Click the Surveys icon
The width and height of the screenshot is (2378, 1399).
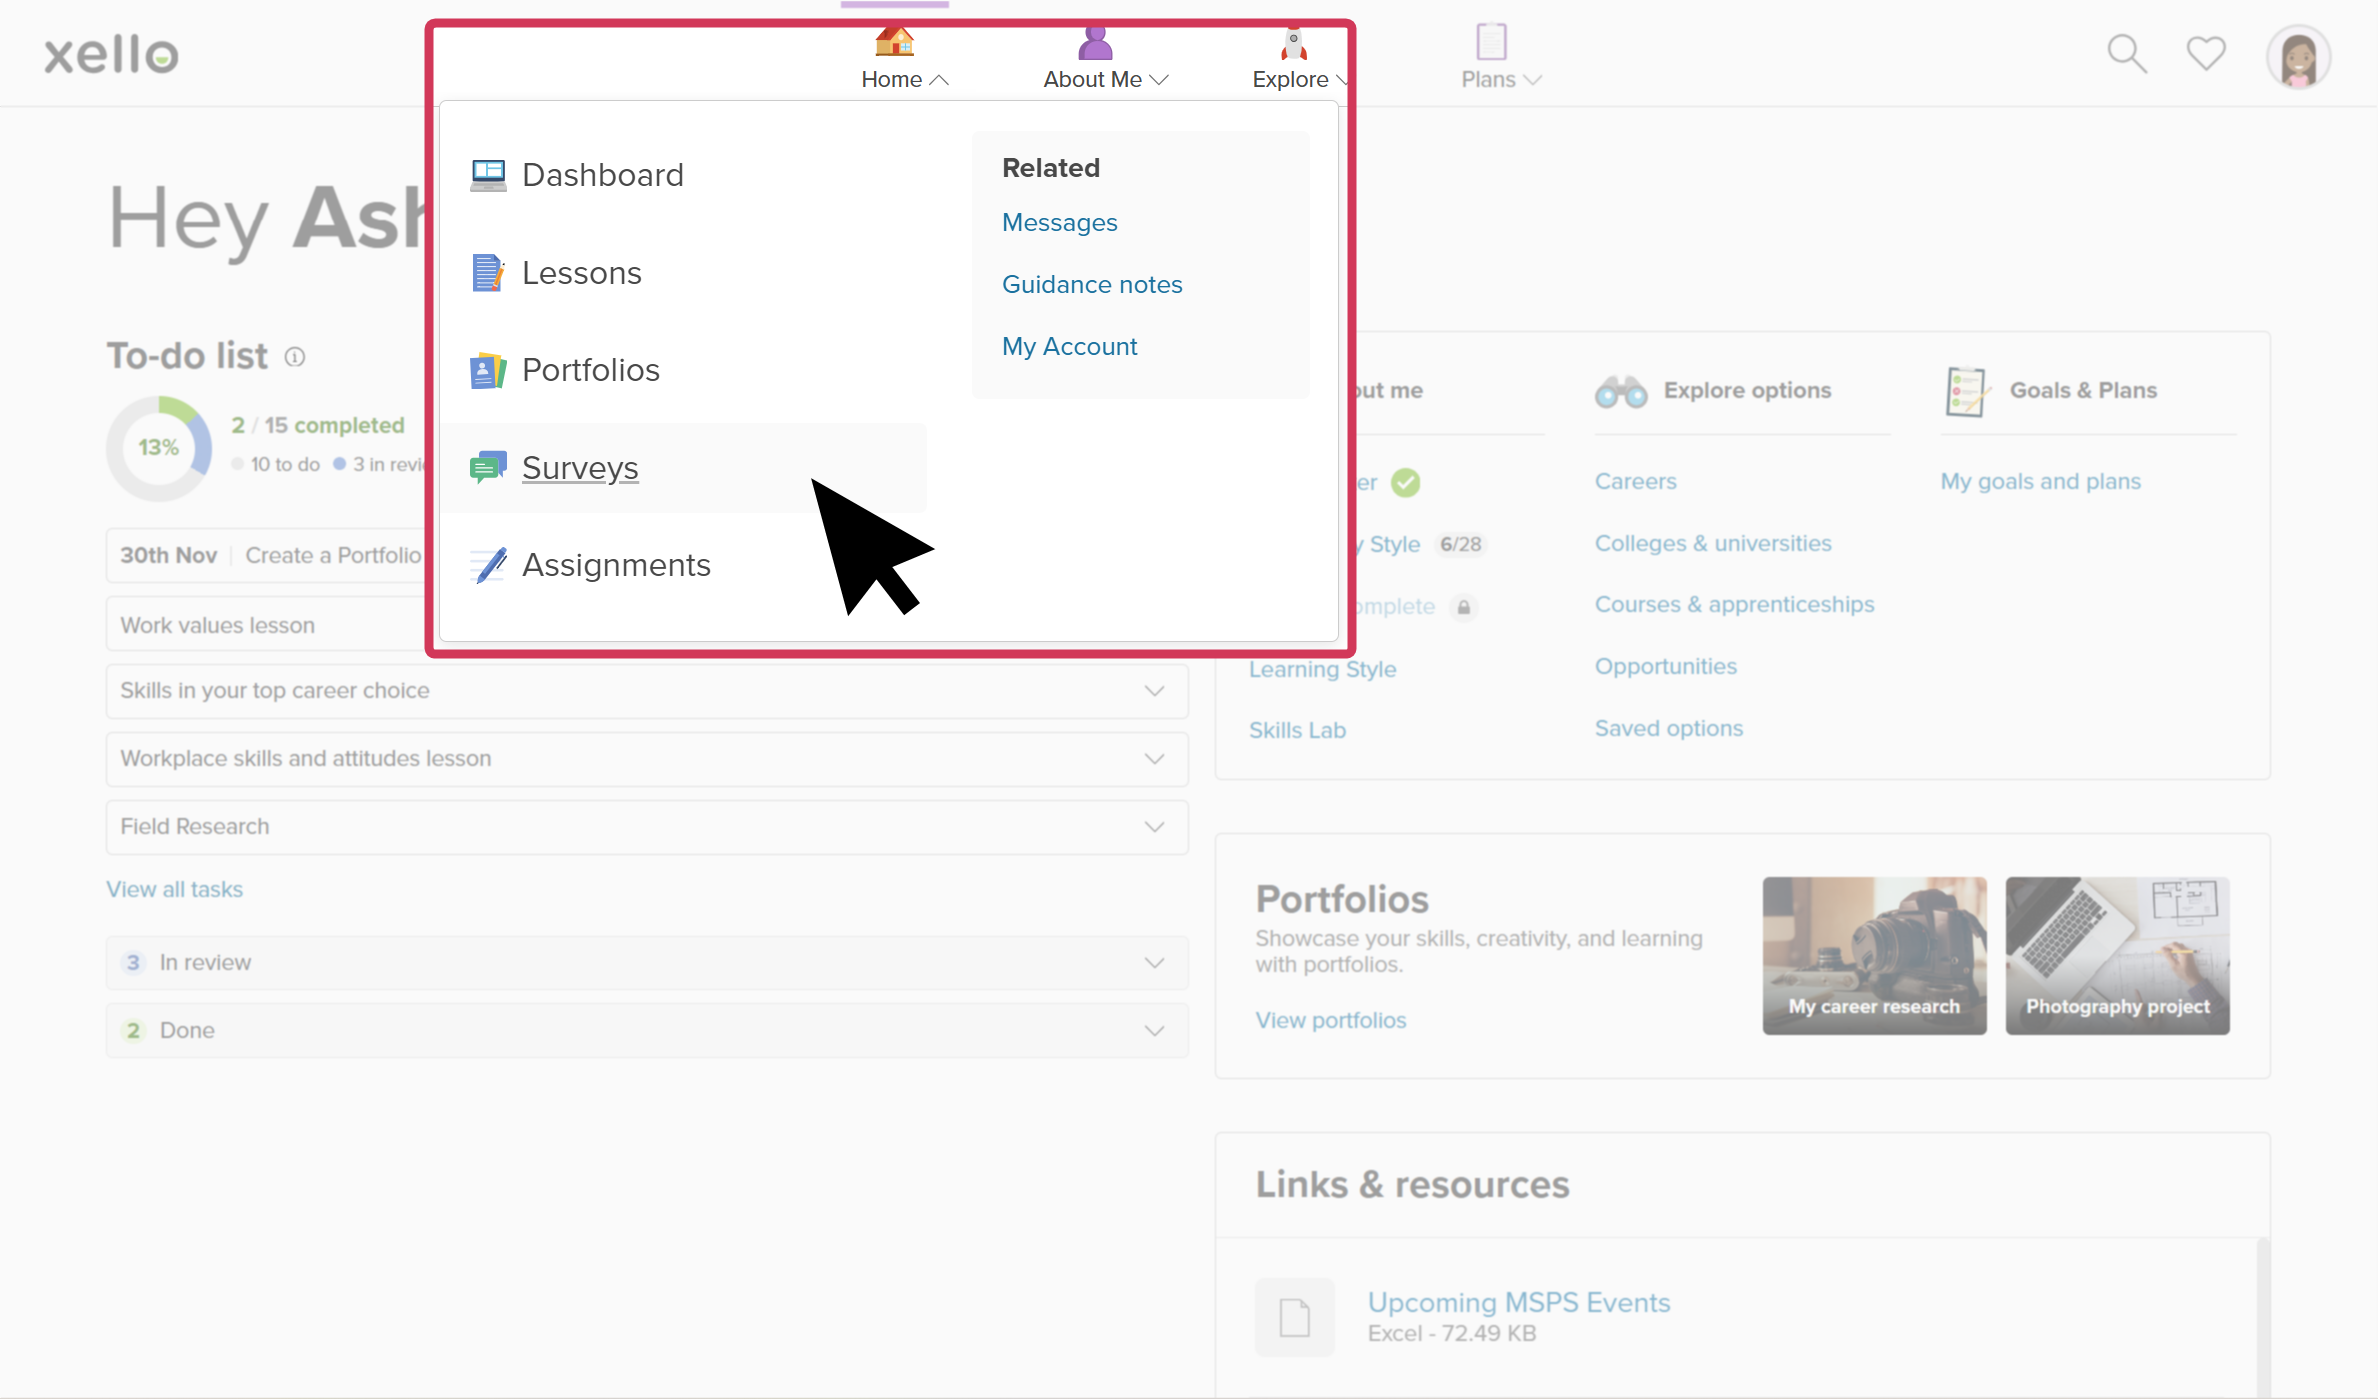tap(487, 467)
